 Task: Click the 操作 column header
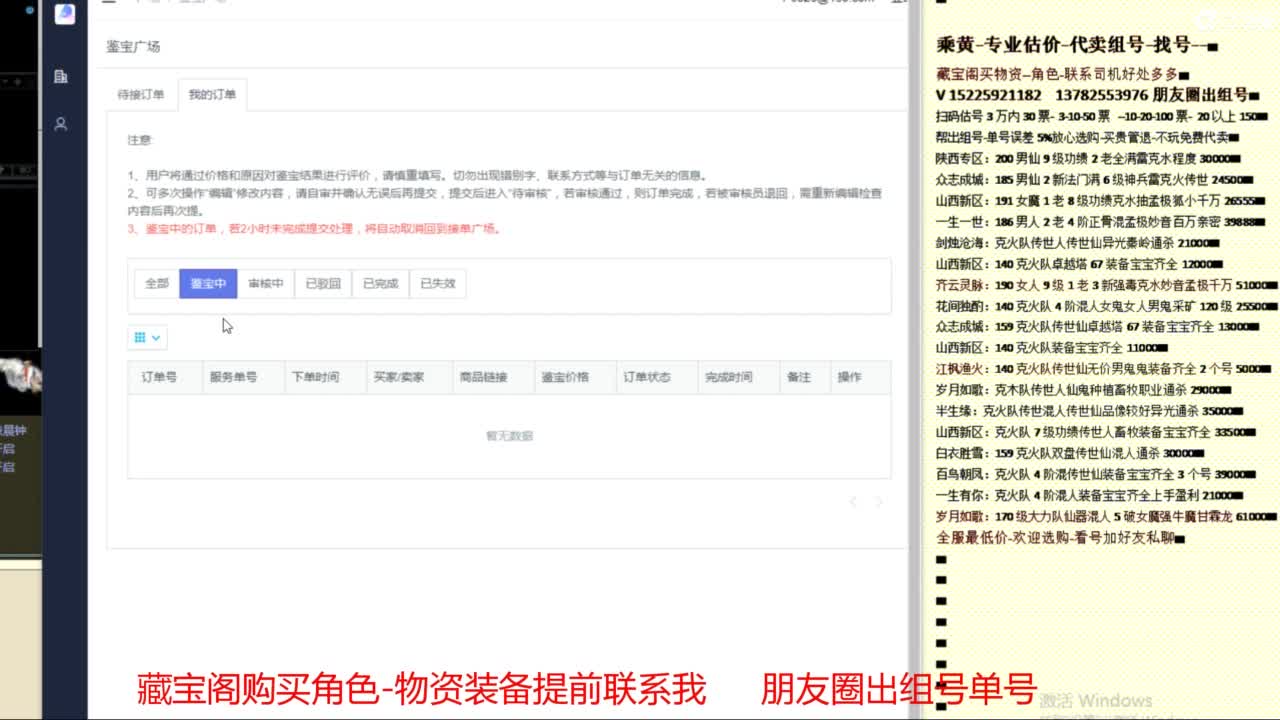click(x=849, y=377)
